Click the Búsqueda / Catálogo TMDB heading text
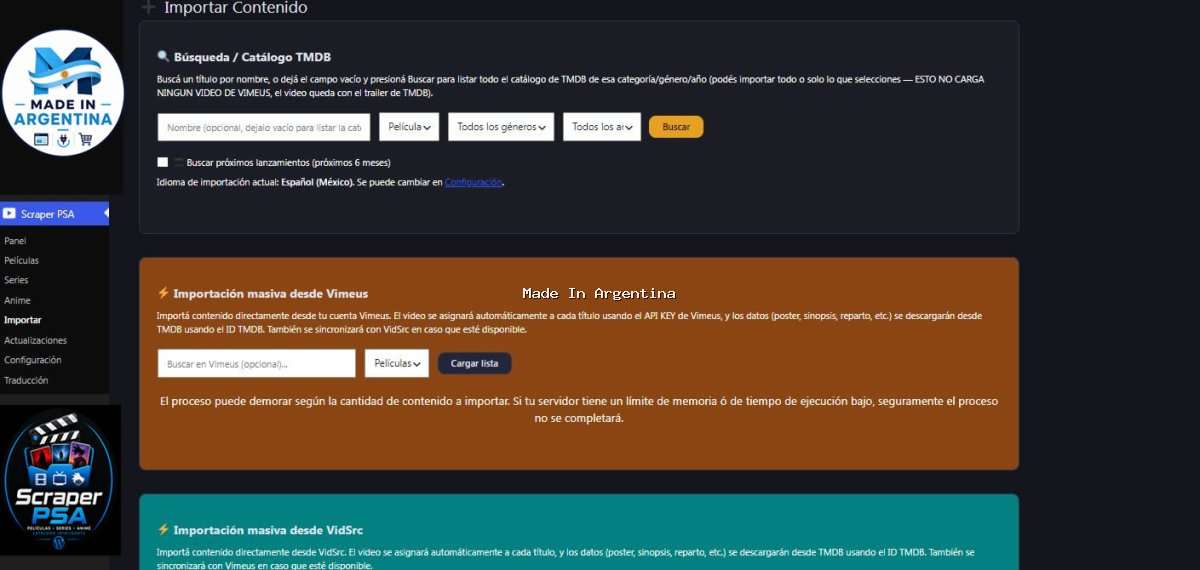The image size is (1200, 570). click(x=252, y=57)
